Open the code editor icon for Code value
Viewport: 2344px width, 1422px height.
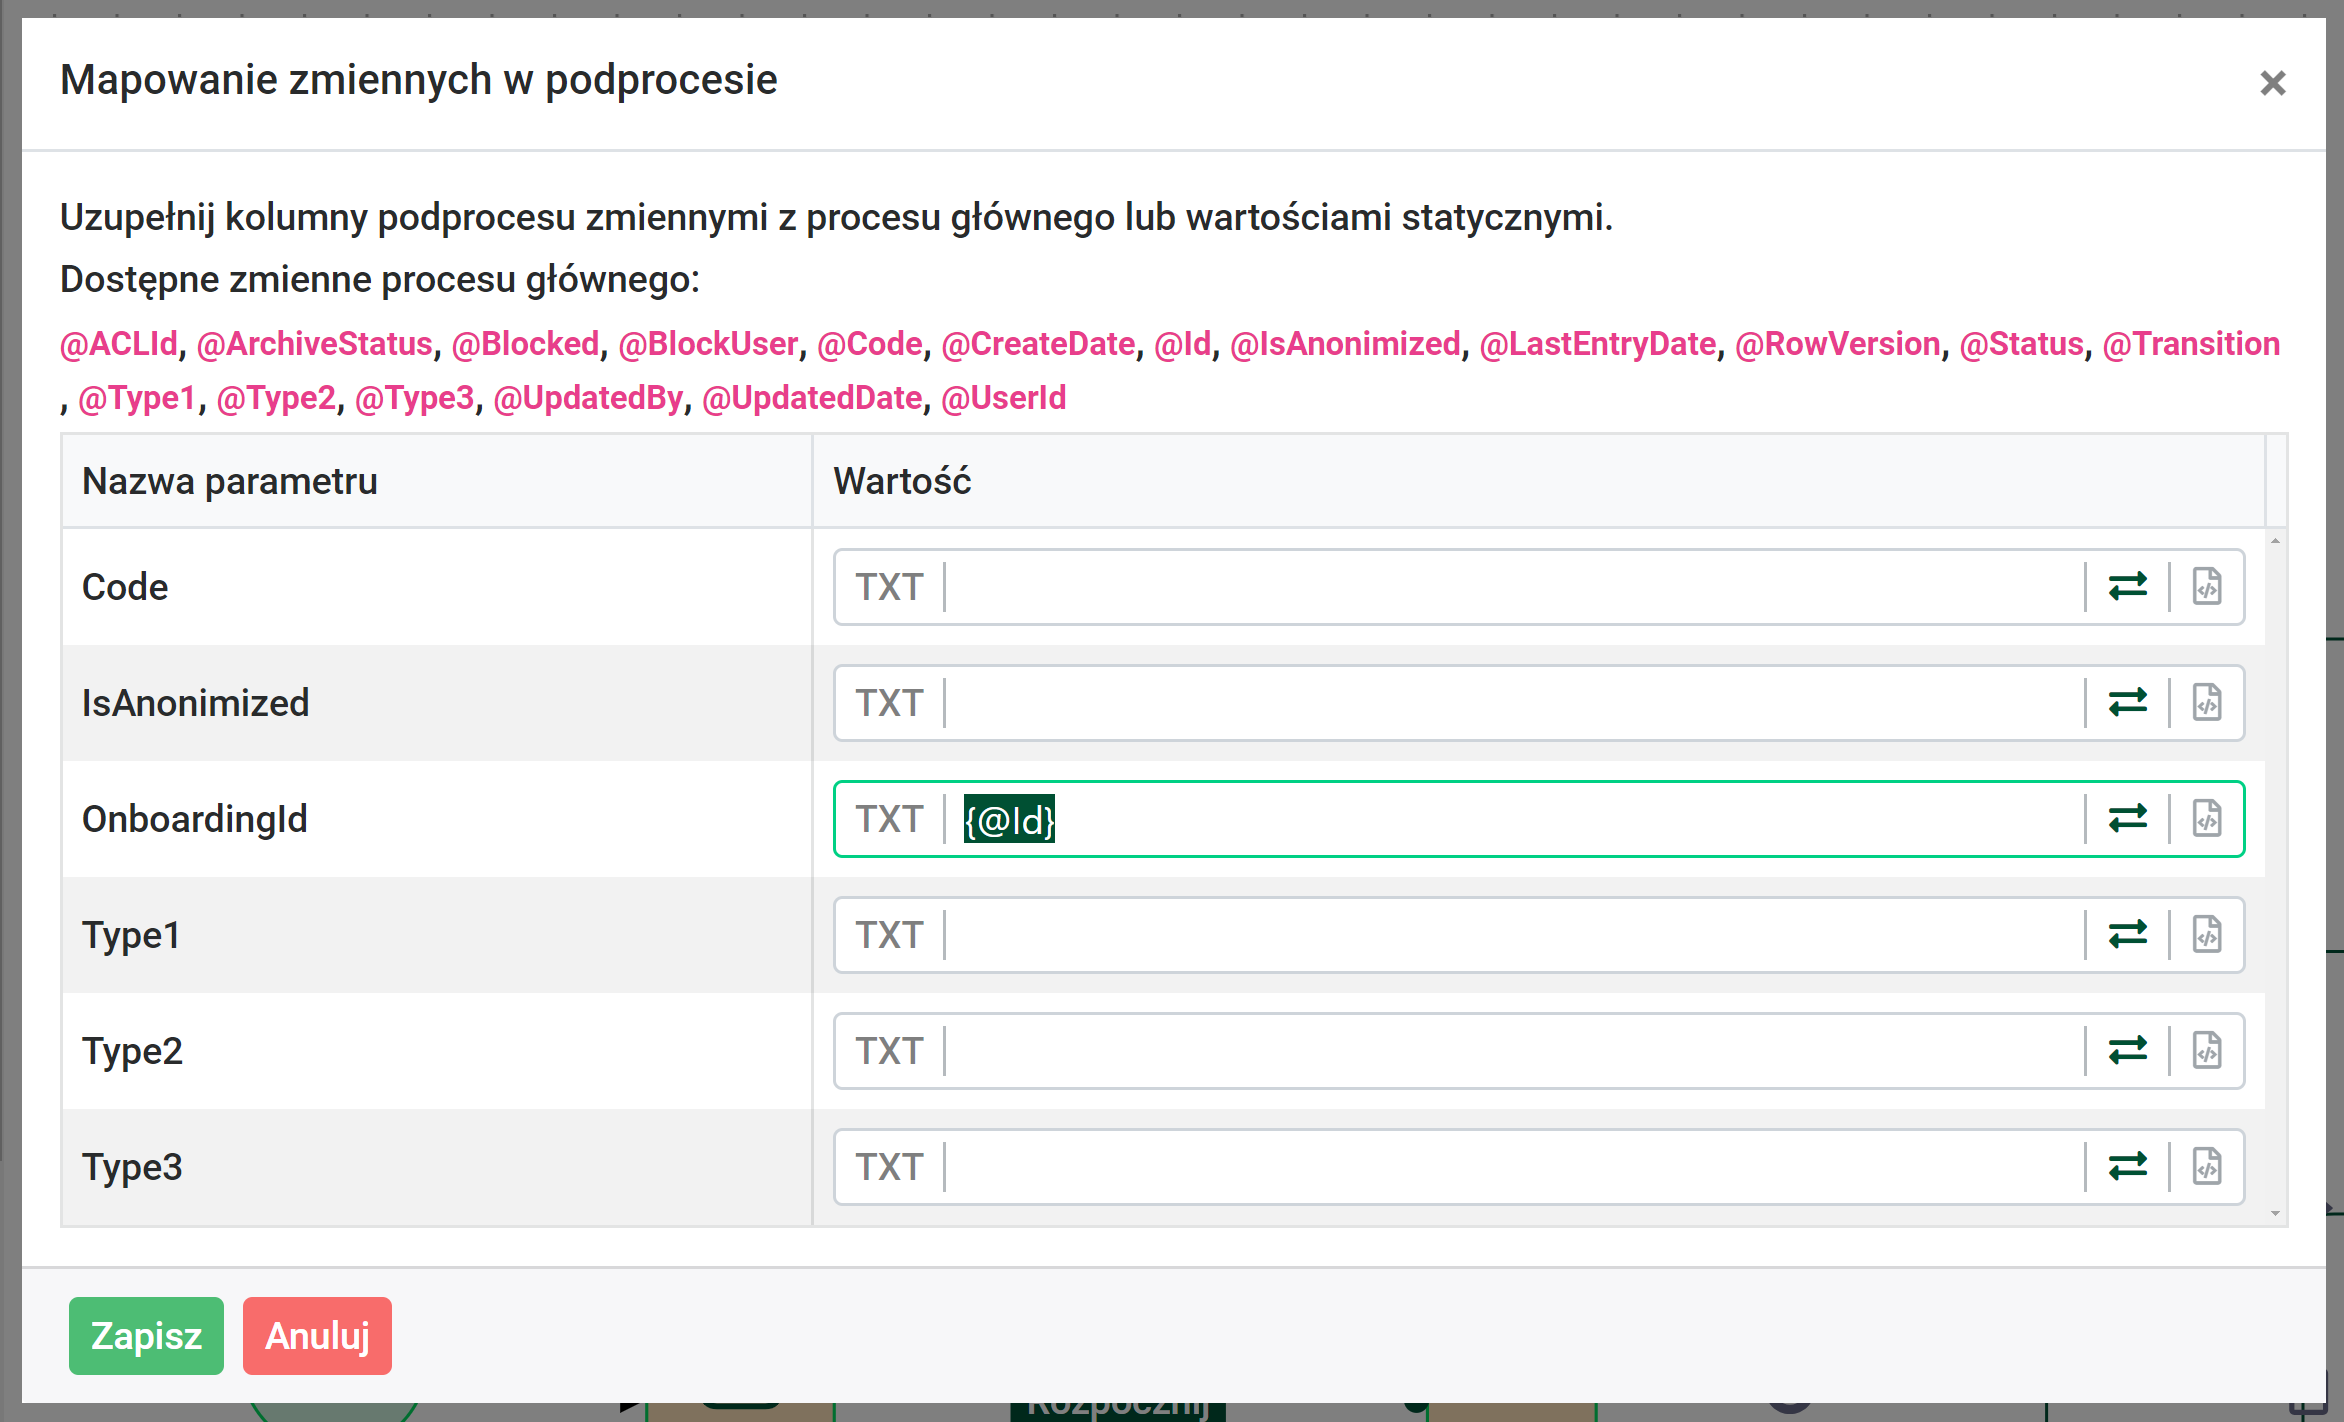coord(2207,586)
